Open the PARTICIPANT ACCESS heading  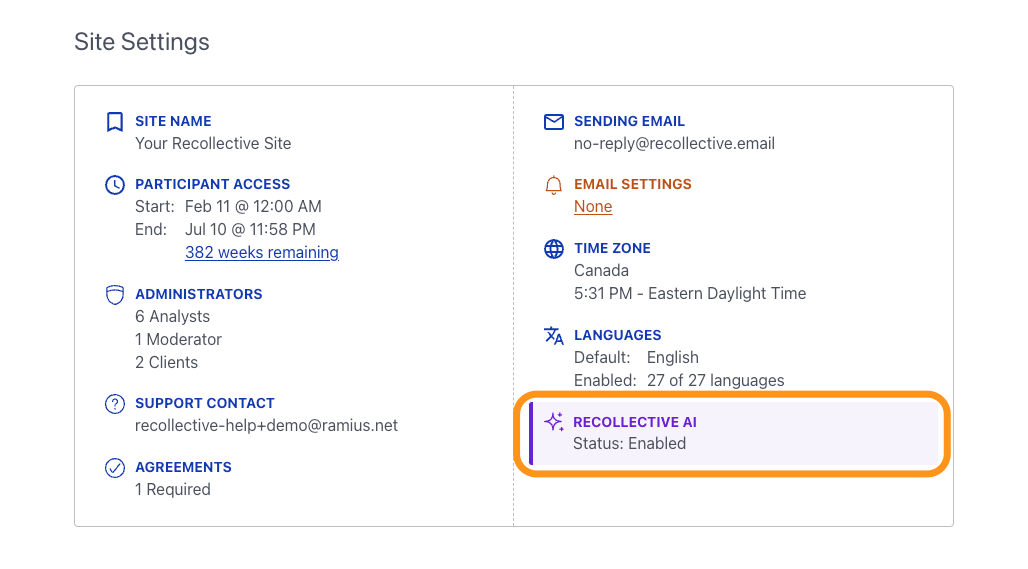[x=212, y=184]
